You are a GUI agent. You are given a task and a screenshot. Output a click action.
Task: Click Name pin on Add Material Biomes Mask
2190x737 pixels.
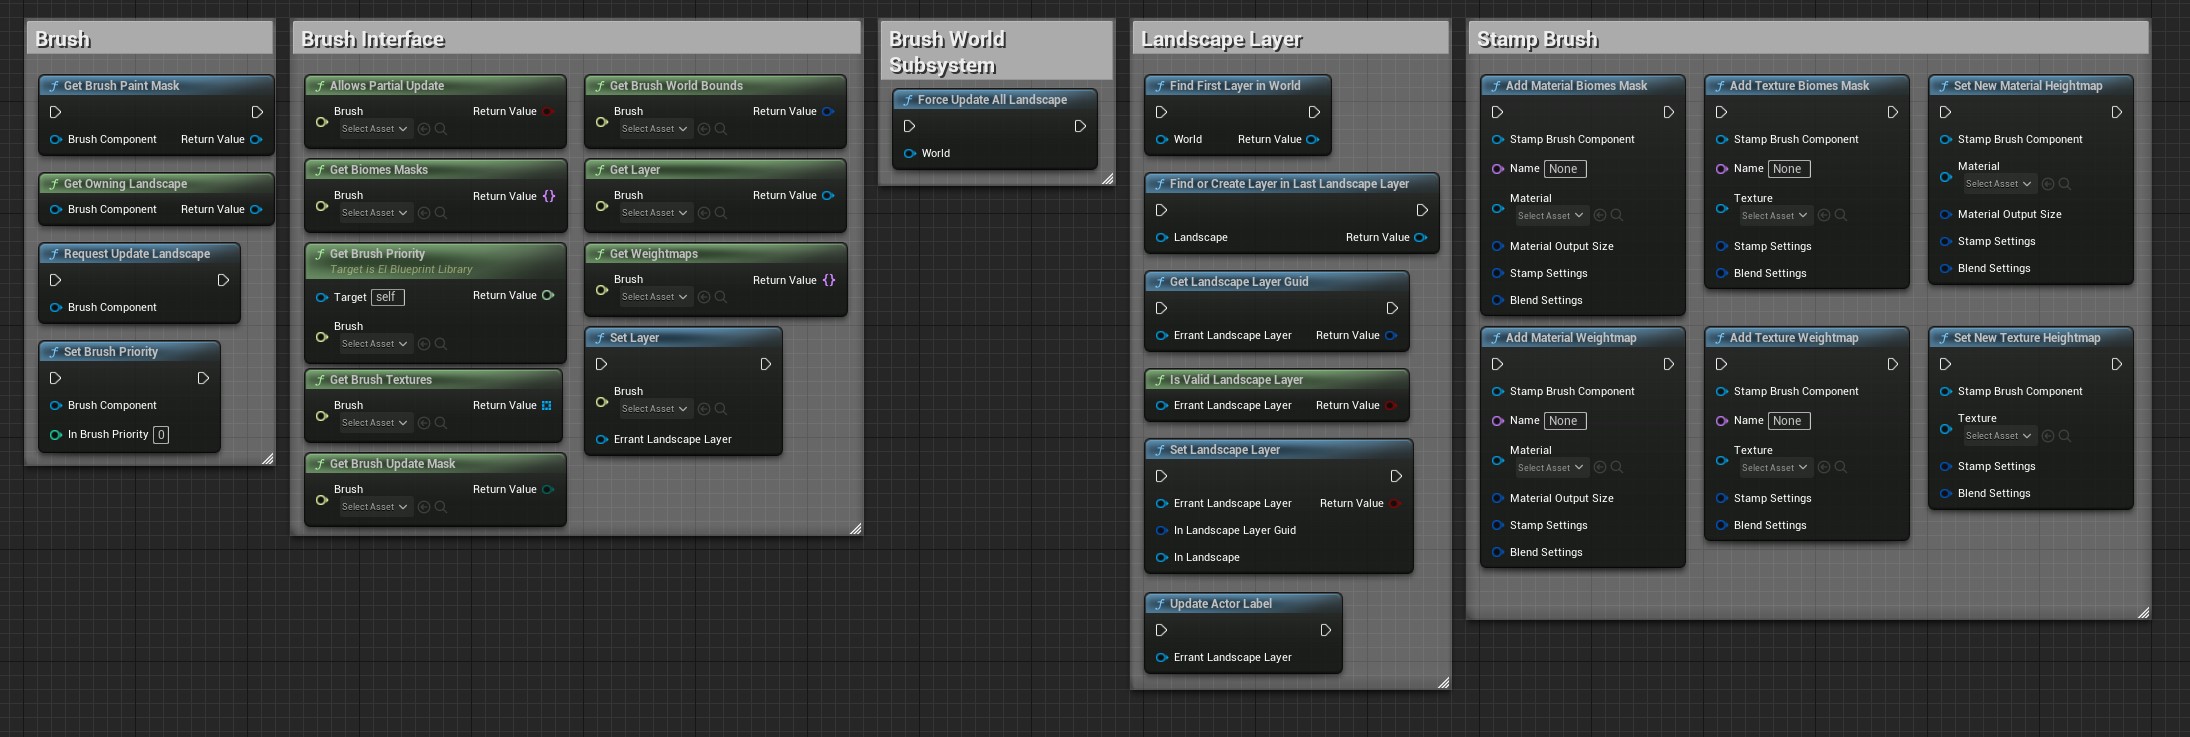point(1498,169)
